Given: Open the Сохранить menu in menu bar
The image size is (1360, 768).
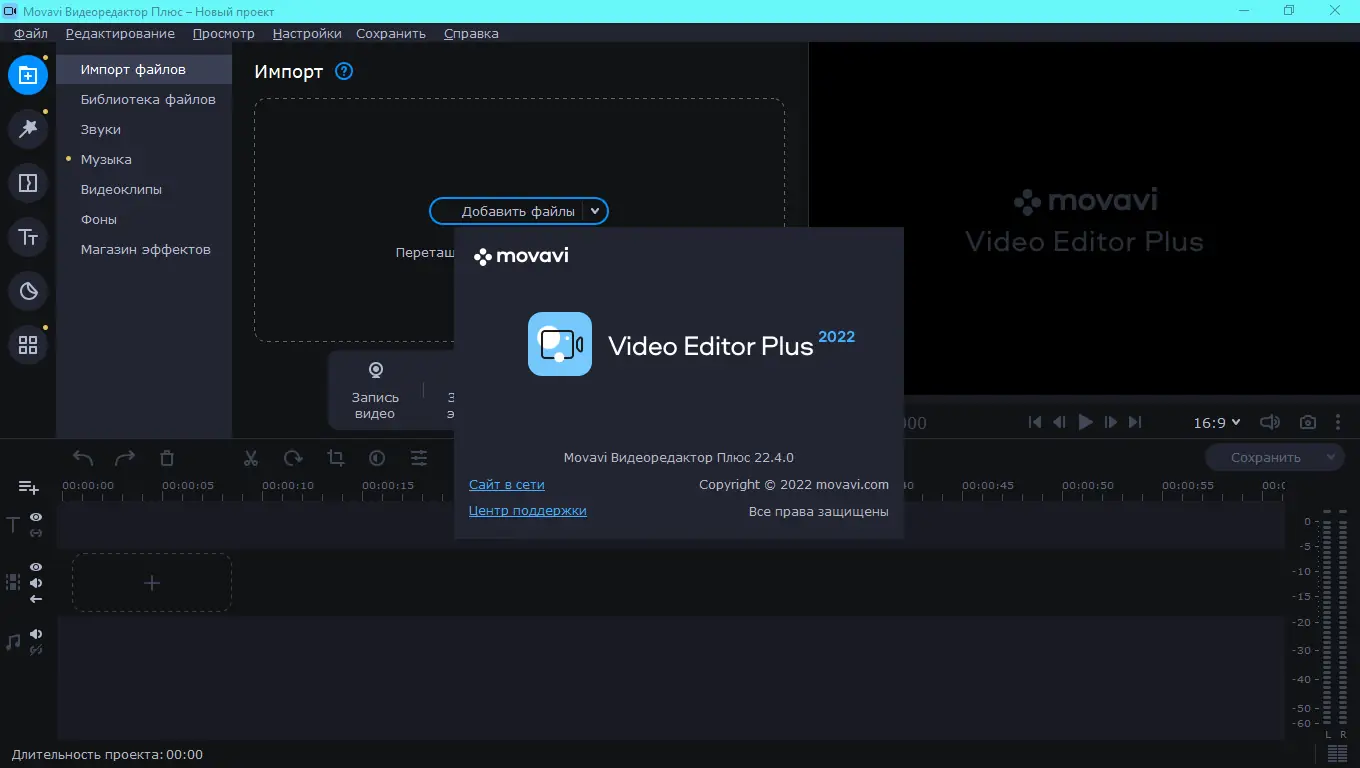Looking at the screenshot, I should click(391, 33).
